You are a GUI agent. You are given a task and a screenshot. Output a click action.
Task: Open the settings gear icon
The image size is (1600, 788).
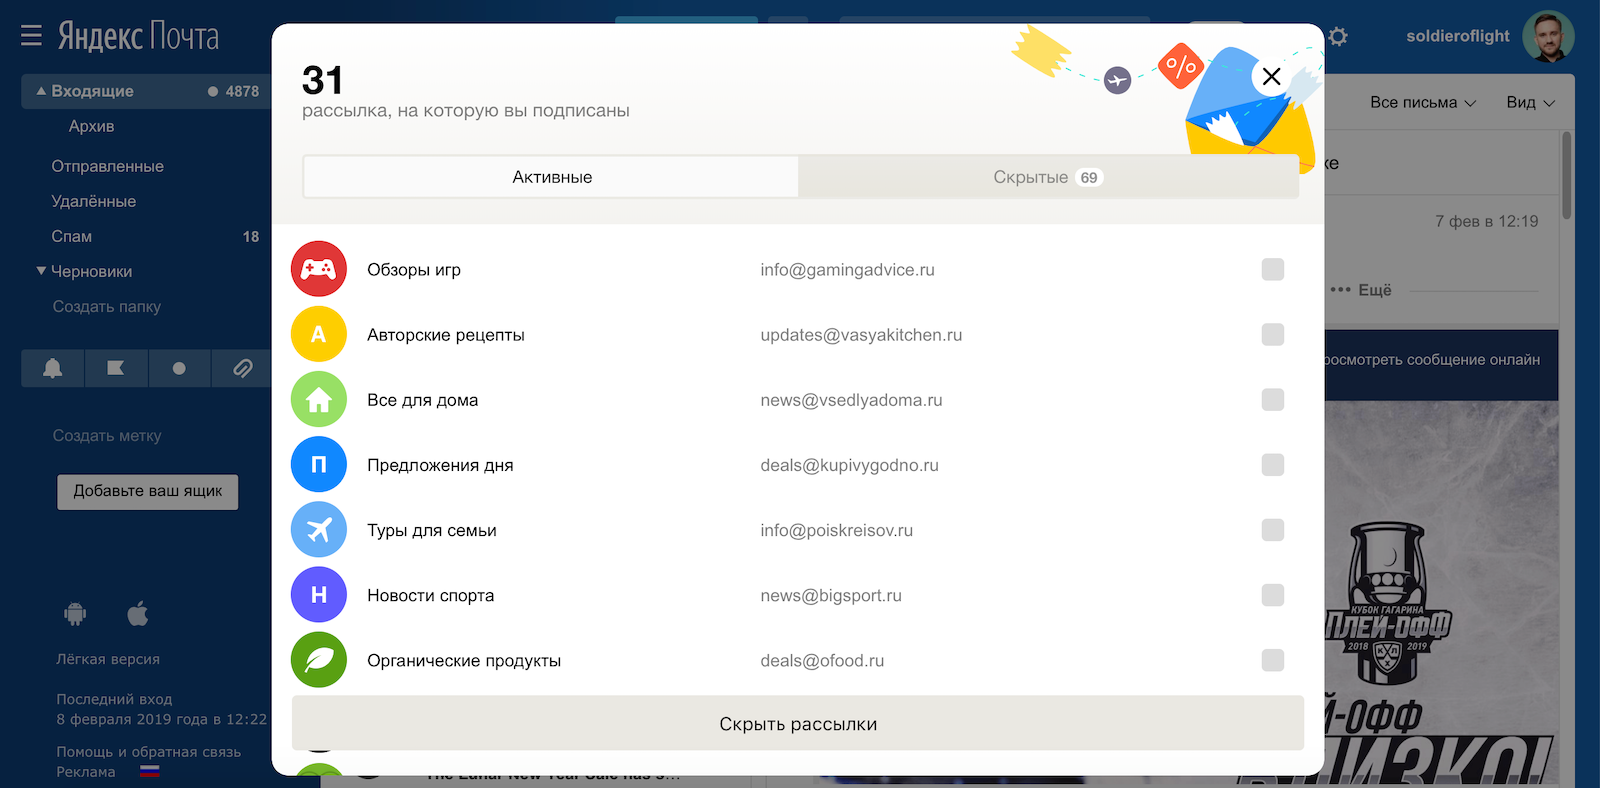(x=1338, y=36)
